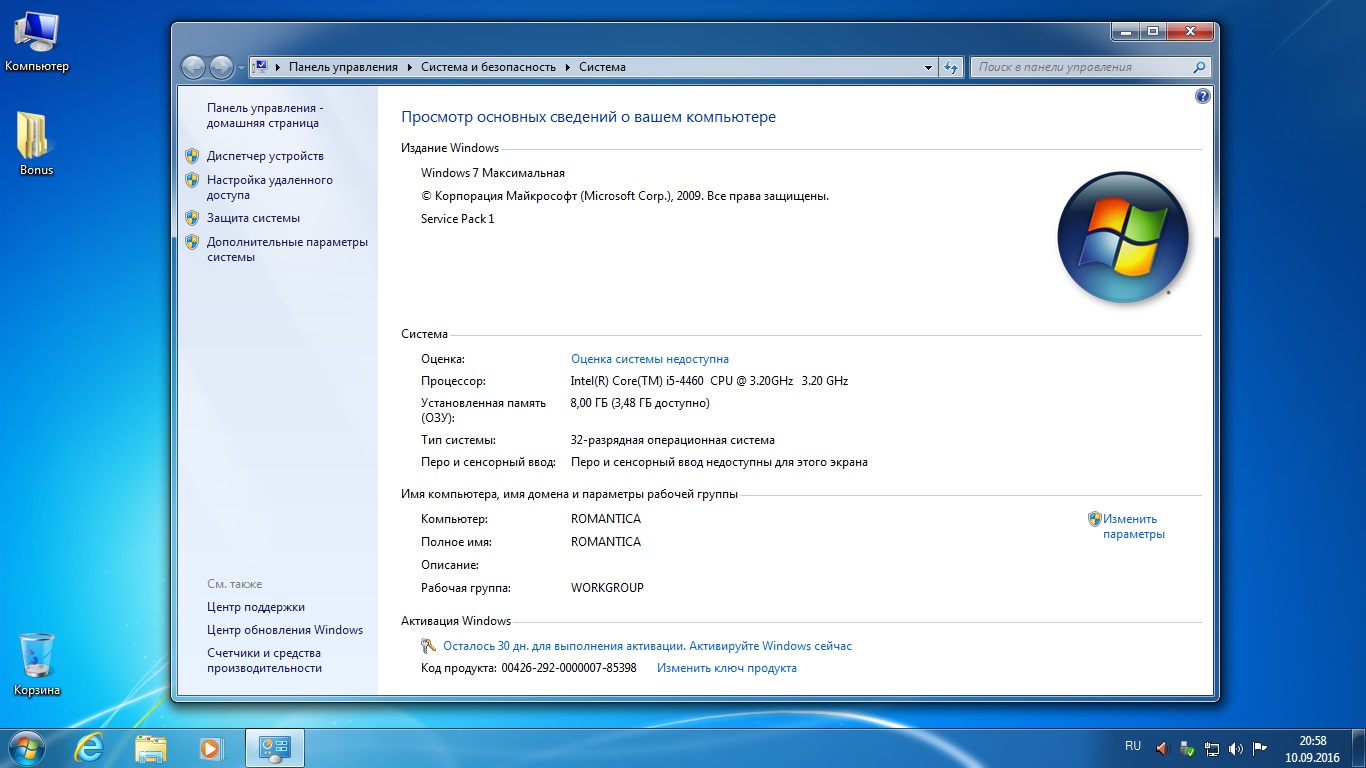
Task: Click the safely remove hardware tray icon
Action: tap(1187, 747)
